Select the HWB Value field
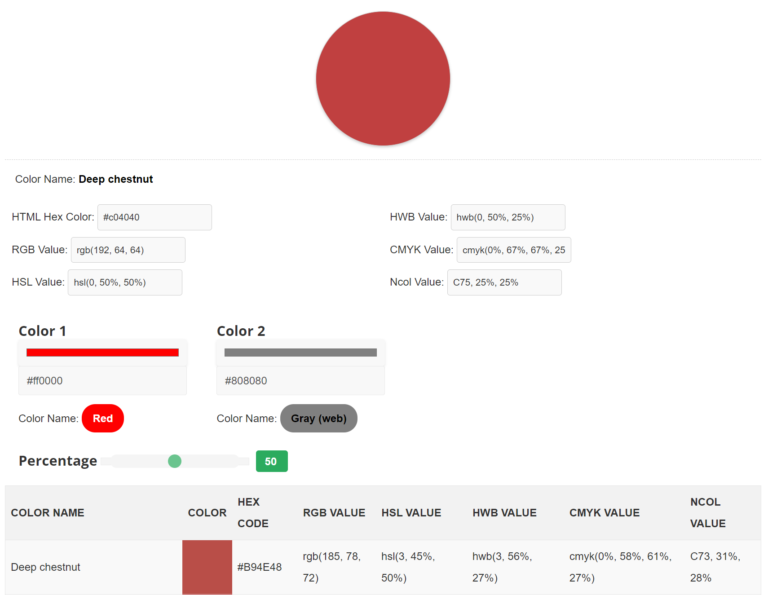The image size is (768, 595). [507, 217]
